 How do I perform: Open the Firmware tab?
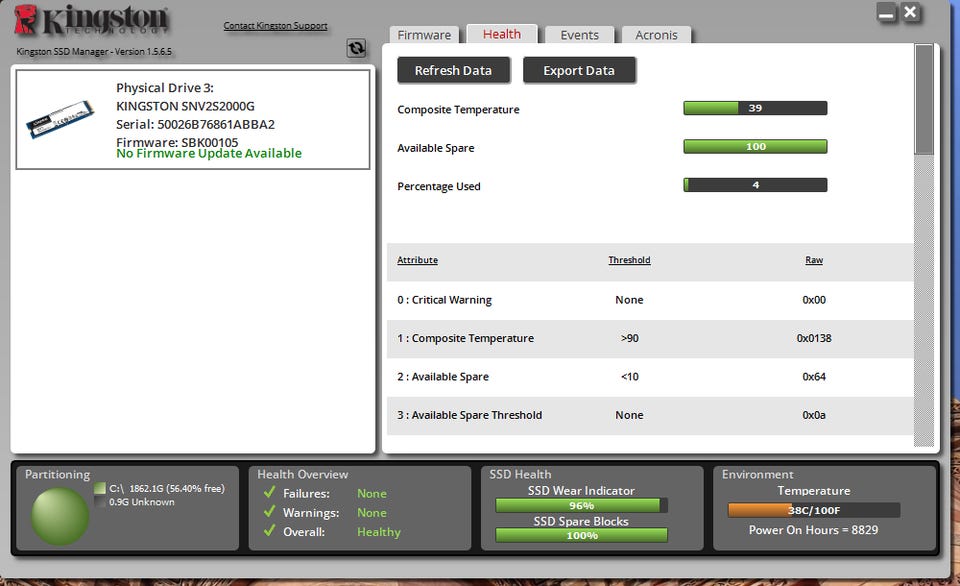coord(424,35)
